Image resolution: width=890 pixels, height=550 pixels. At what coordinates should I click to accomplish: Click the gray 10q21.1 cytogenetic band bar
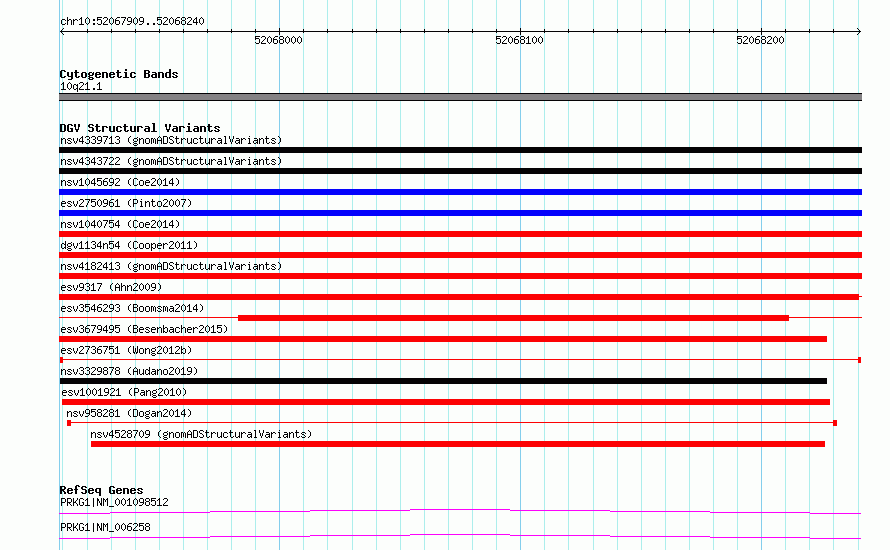pyautogui.click(x=460, y=97)
